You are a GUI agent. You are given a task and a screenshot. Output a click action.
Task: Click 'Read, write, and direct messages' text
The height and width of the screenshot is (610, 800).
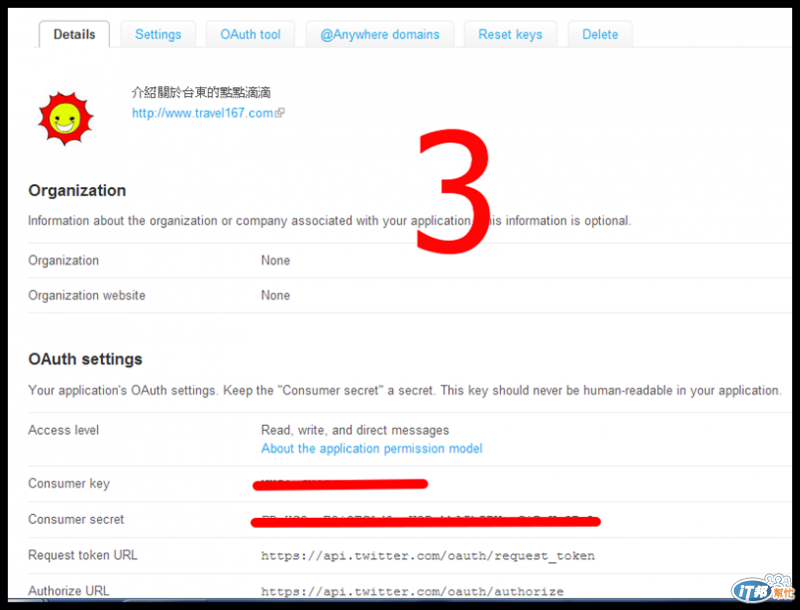[x=355, y=430]
